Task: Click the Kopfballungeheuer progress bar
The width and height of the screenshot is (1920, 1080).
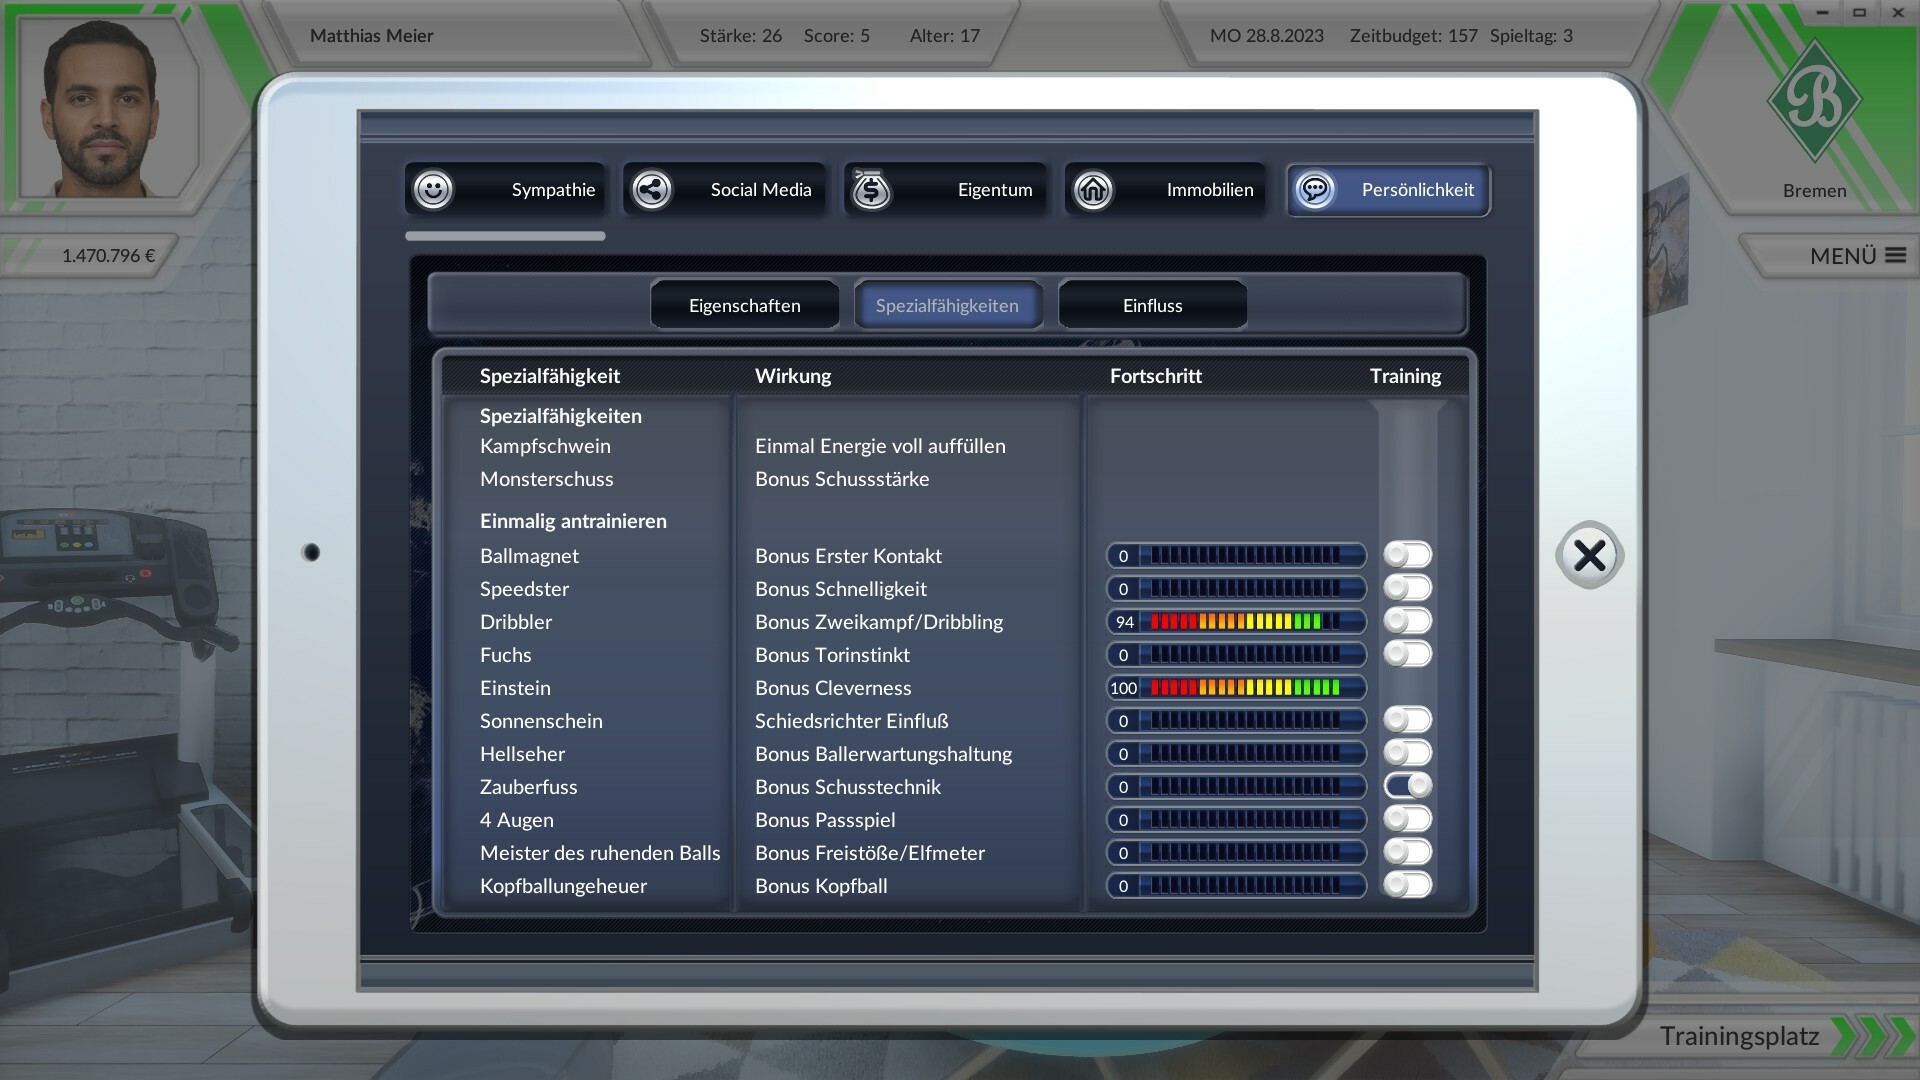Action: 1236,885
